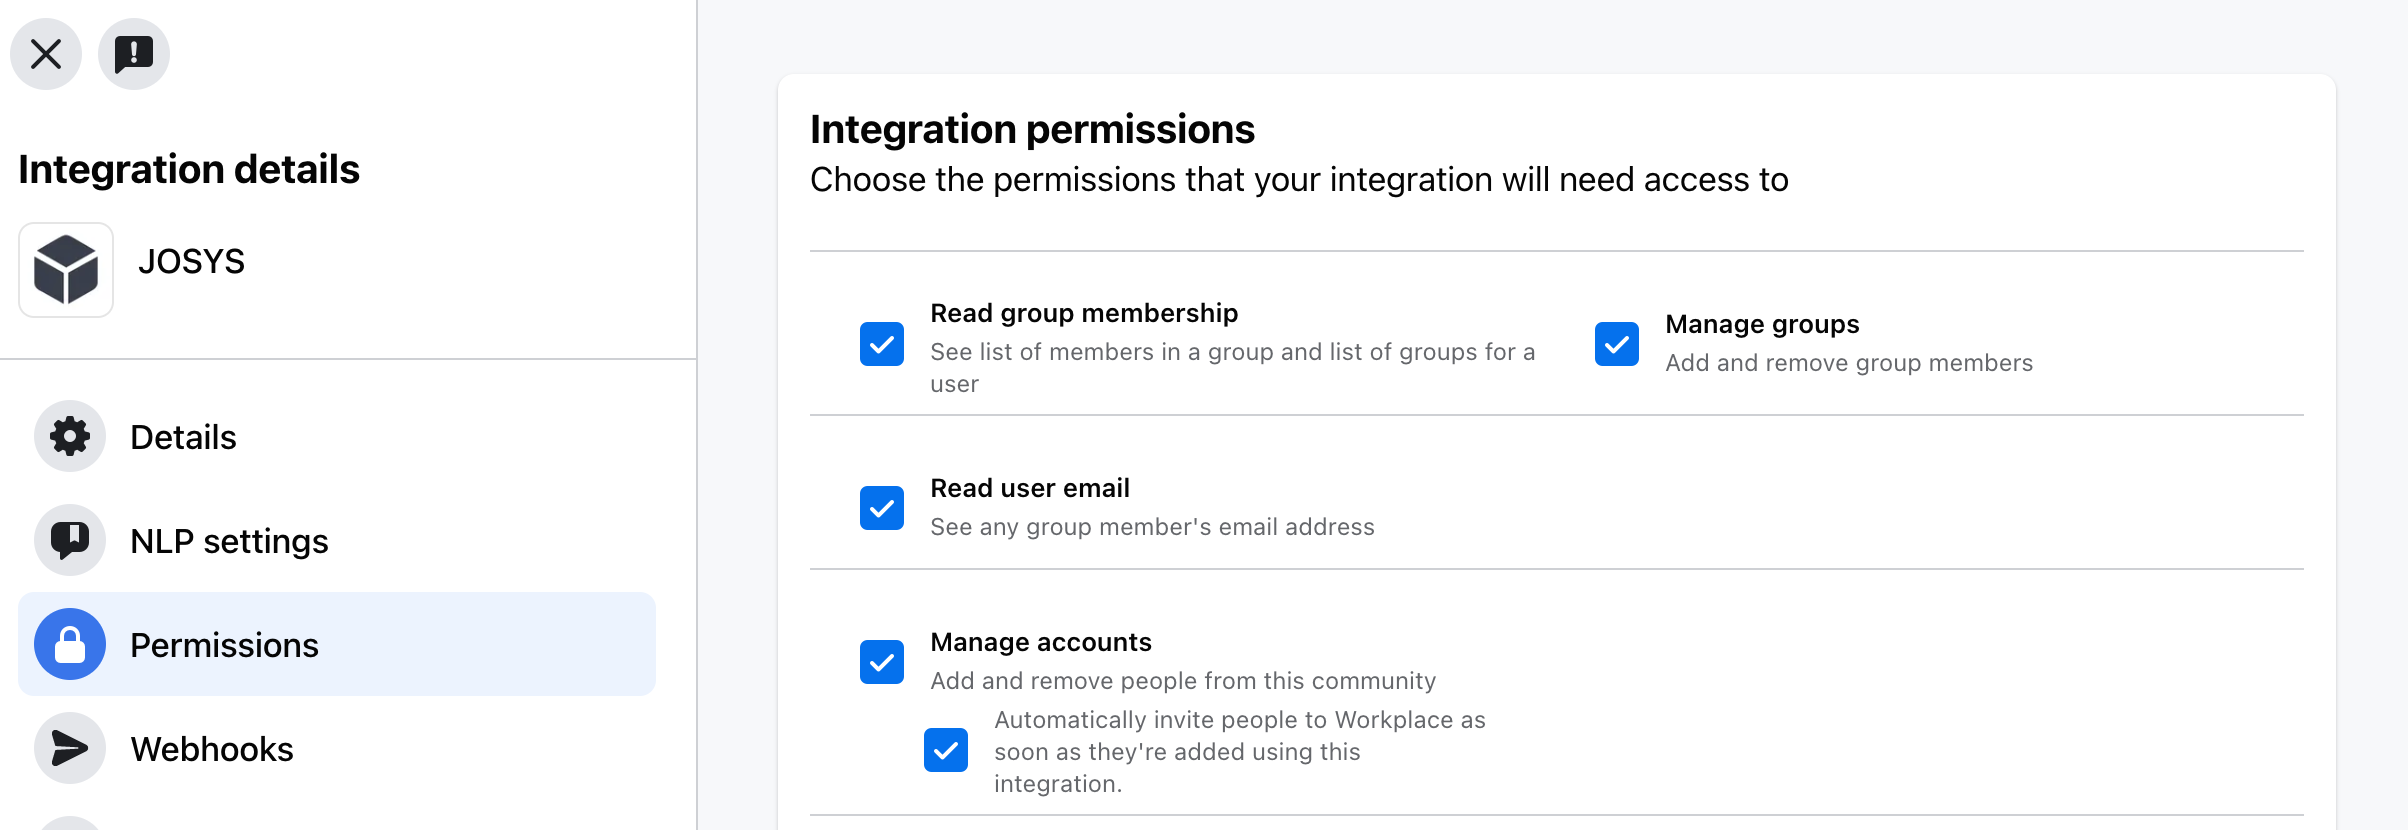Open the Details section label

point(183,437)
